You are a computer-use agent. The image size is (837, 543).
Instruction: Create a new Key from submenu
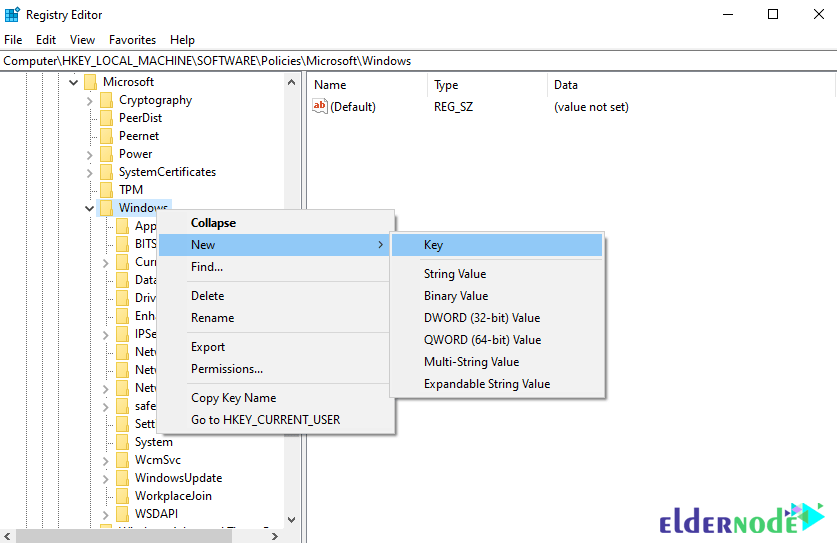point(497,245)
